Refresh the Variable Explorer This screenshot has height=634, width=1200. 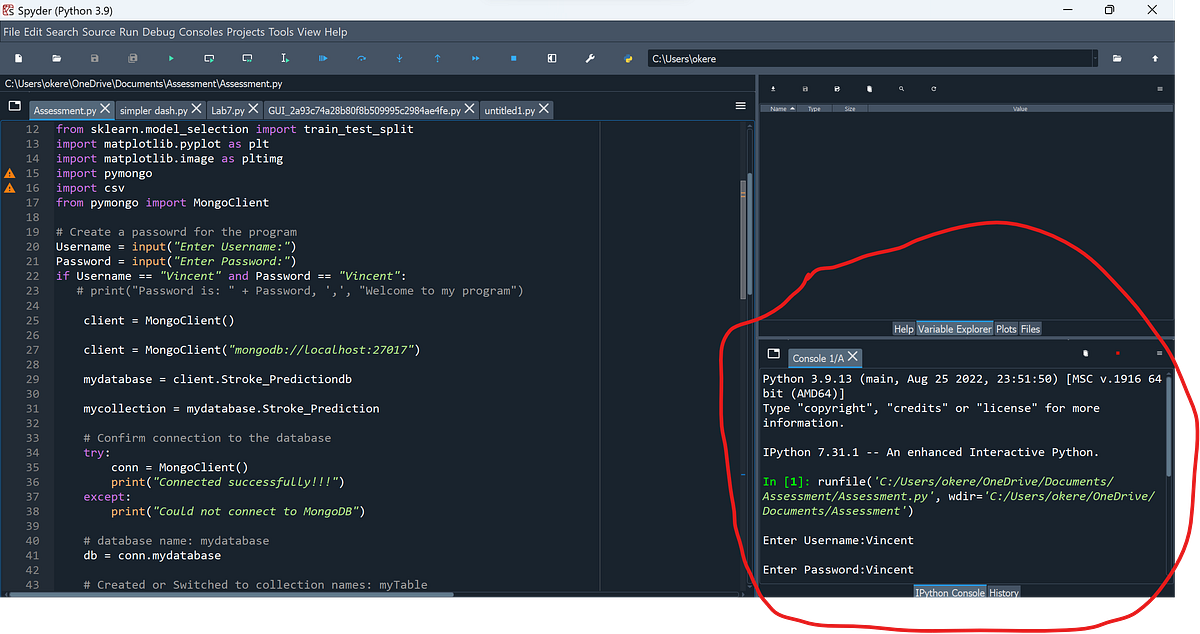933,89
